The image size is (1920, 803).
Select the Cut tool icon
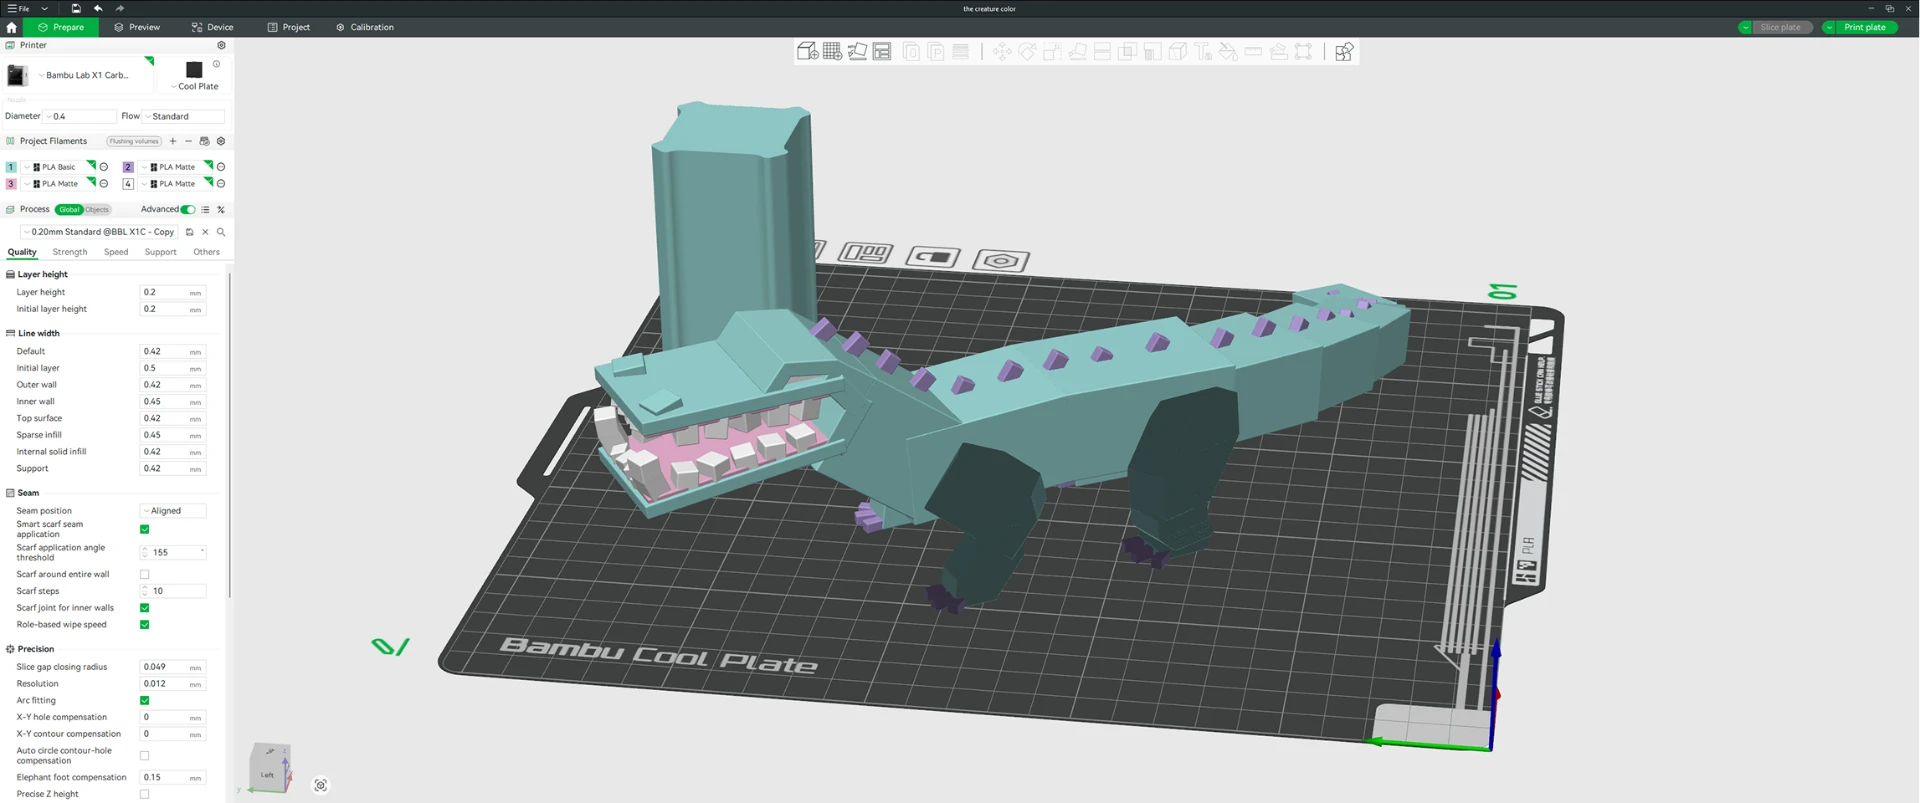tap(1102, 51)
